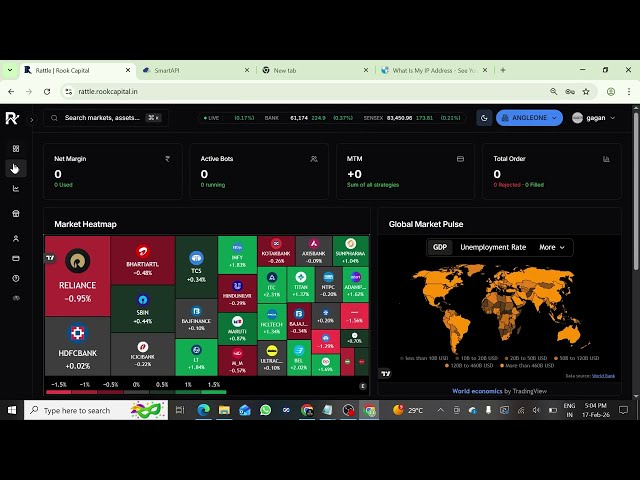Open the gagan account dropdown

click(x=593, y=118)
